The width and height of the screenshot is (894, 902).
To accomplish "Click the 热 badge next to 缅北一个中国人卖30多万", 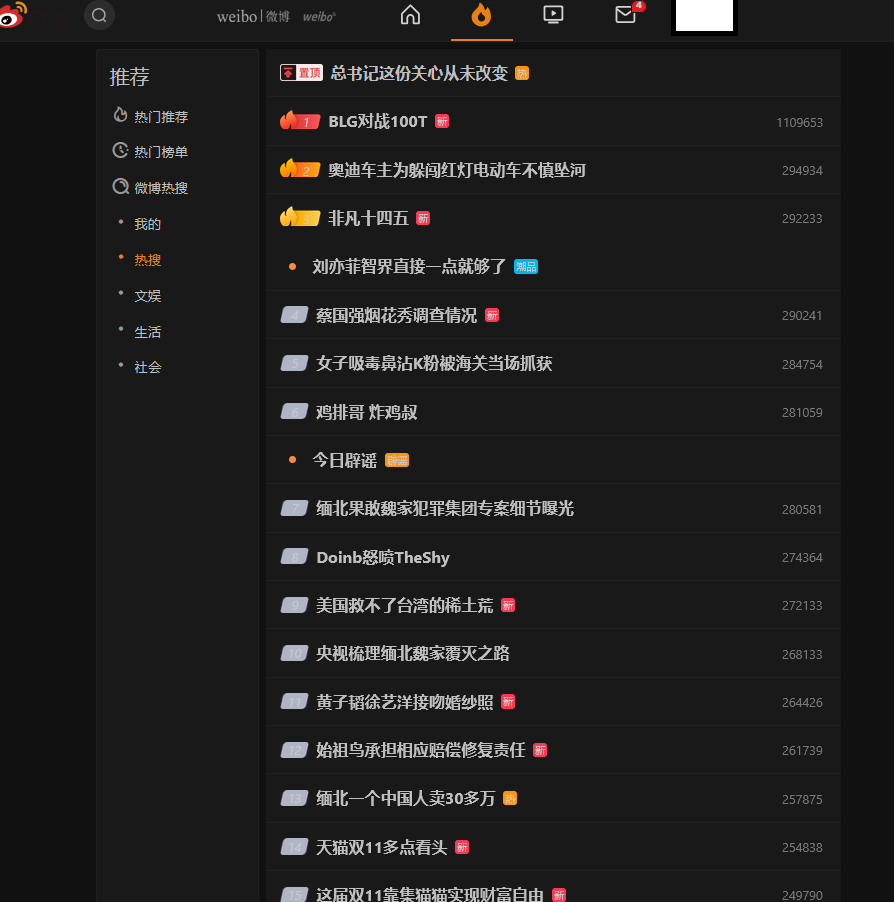I will [510, 798].
